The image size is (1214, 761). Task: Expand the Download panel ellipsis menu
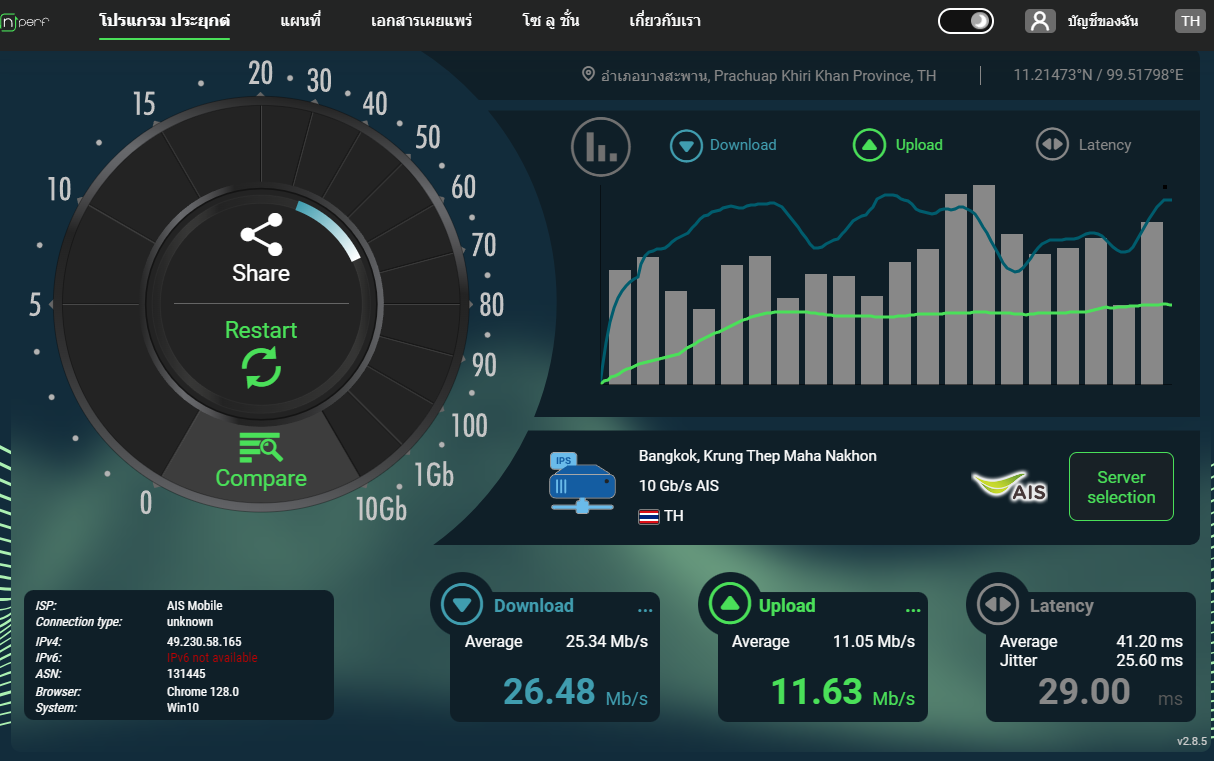point(645,609)
